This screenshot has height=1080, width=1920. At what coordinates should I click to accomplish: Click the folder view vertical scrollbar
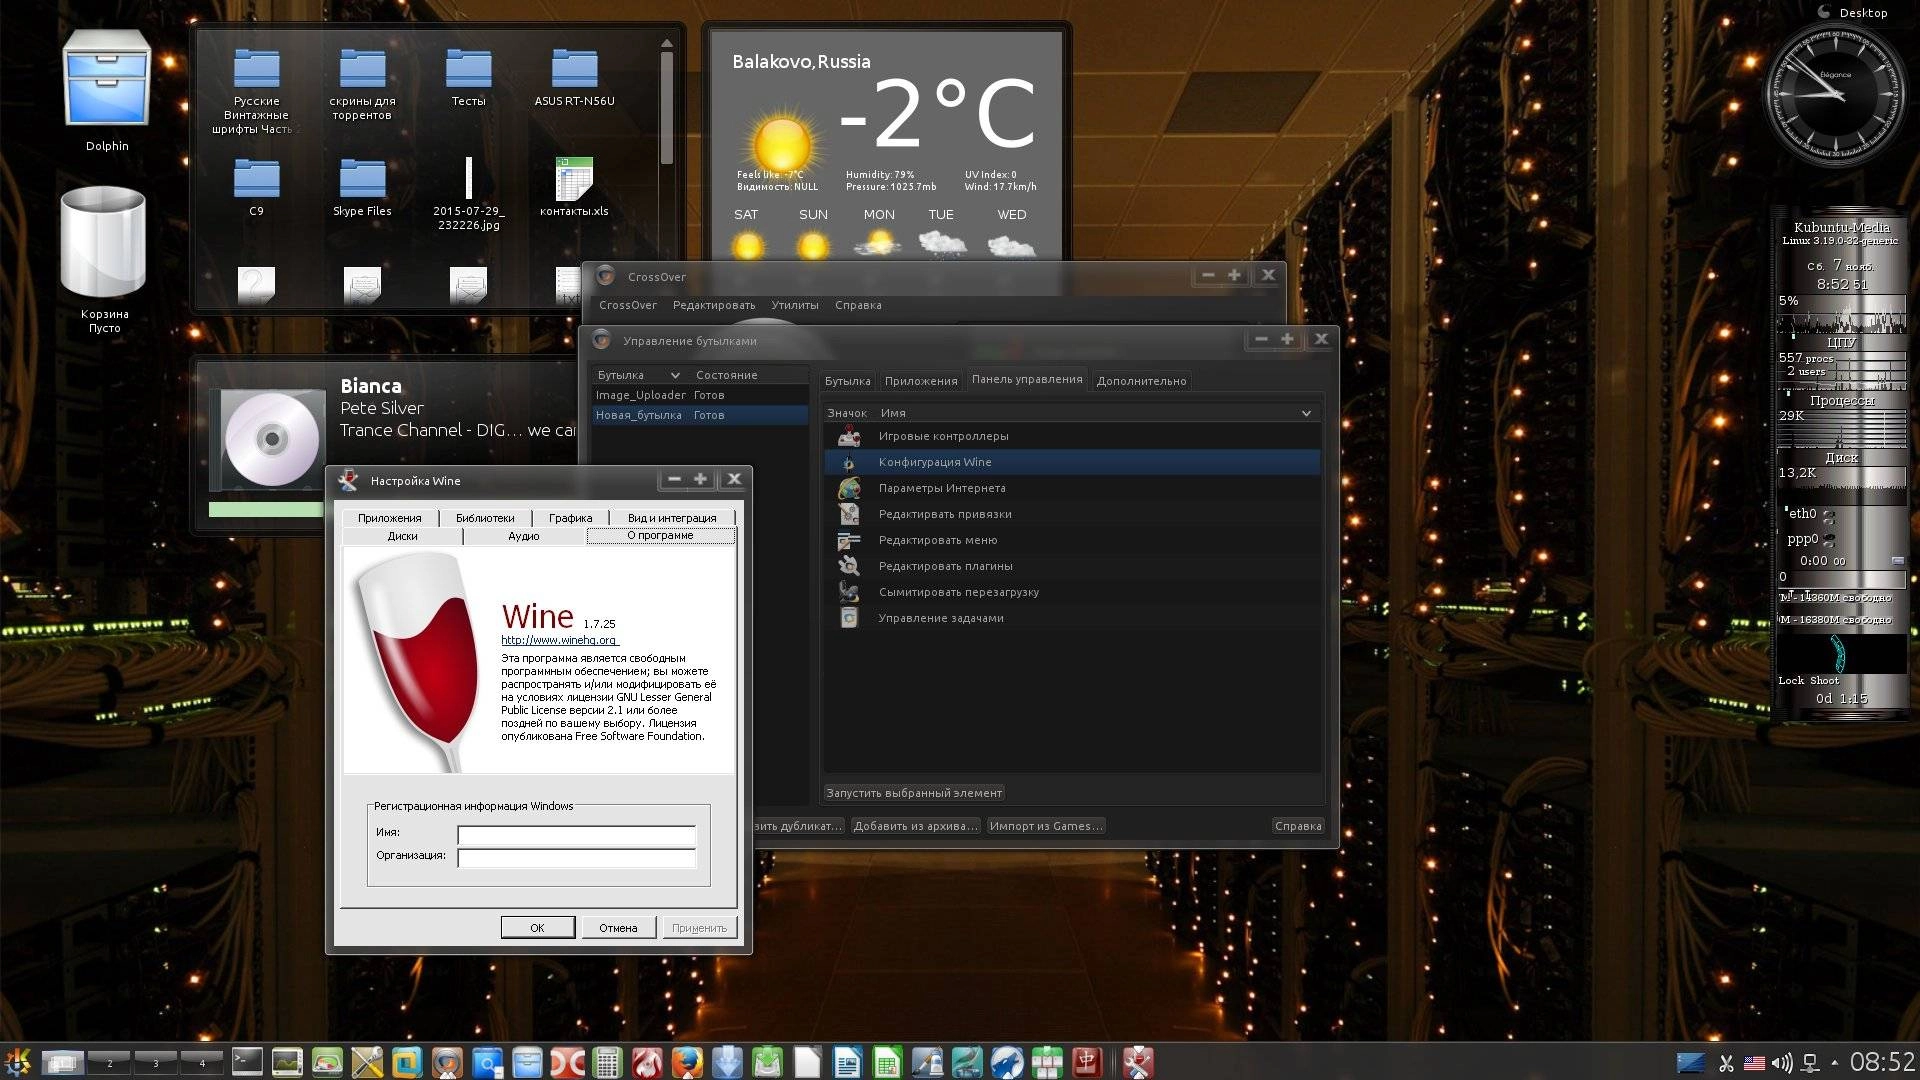tap(667, 110)
